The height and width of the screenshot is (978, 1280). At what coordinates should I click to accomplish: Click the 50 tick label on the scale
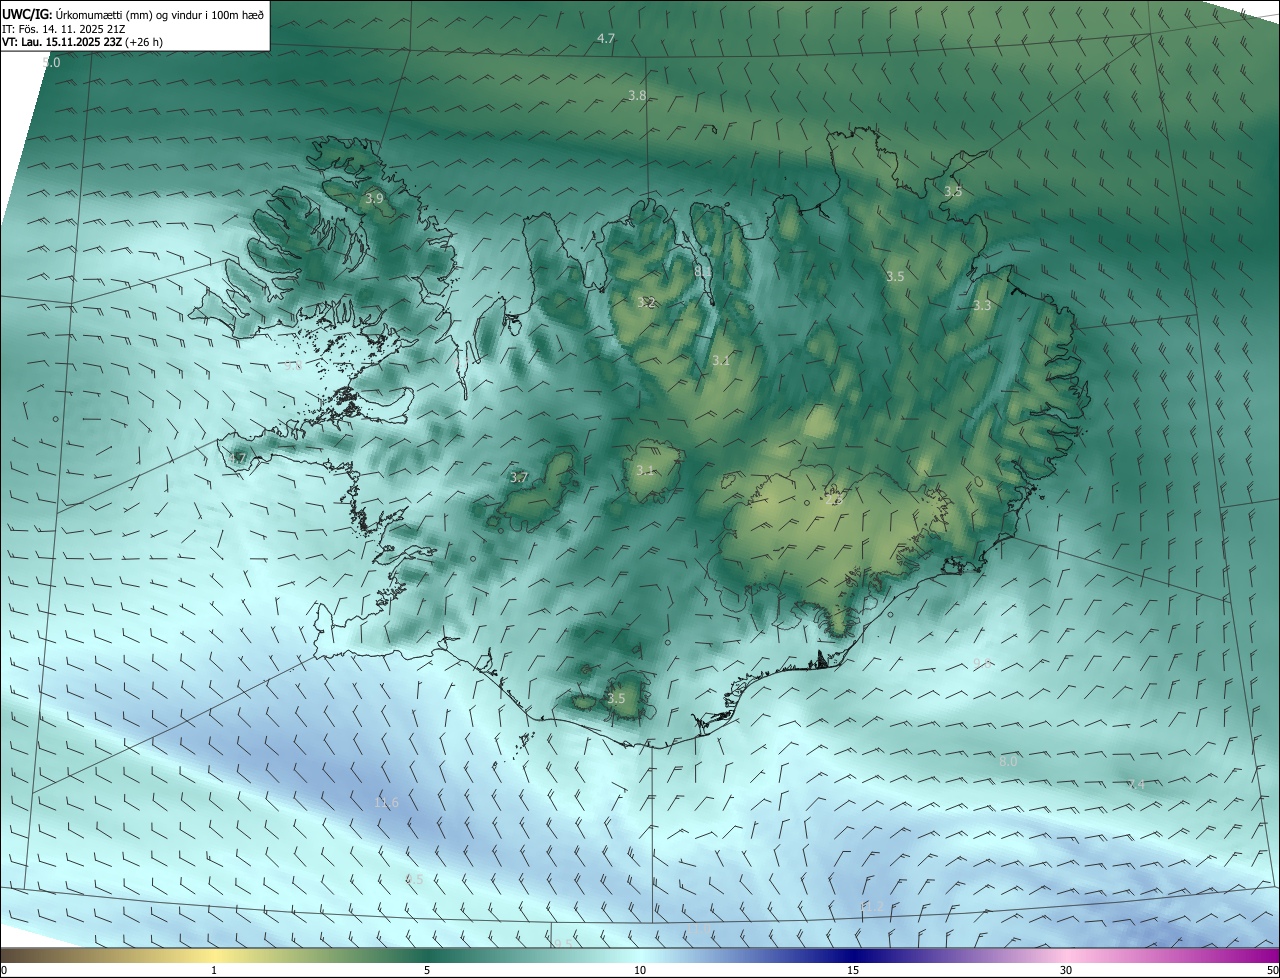click(1271, 970)
